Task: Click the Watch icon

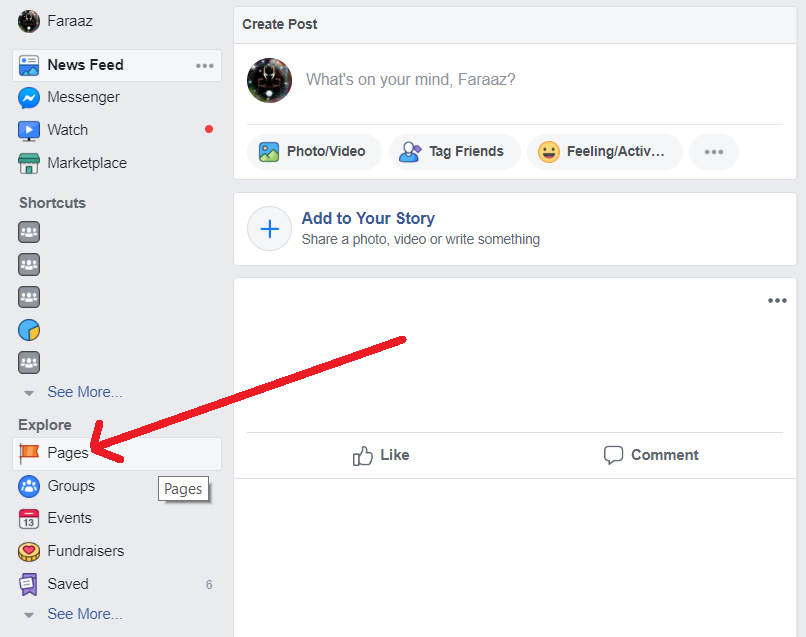Action: click(29, 131)
